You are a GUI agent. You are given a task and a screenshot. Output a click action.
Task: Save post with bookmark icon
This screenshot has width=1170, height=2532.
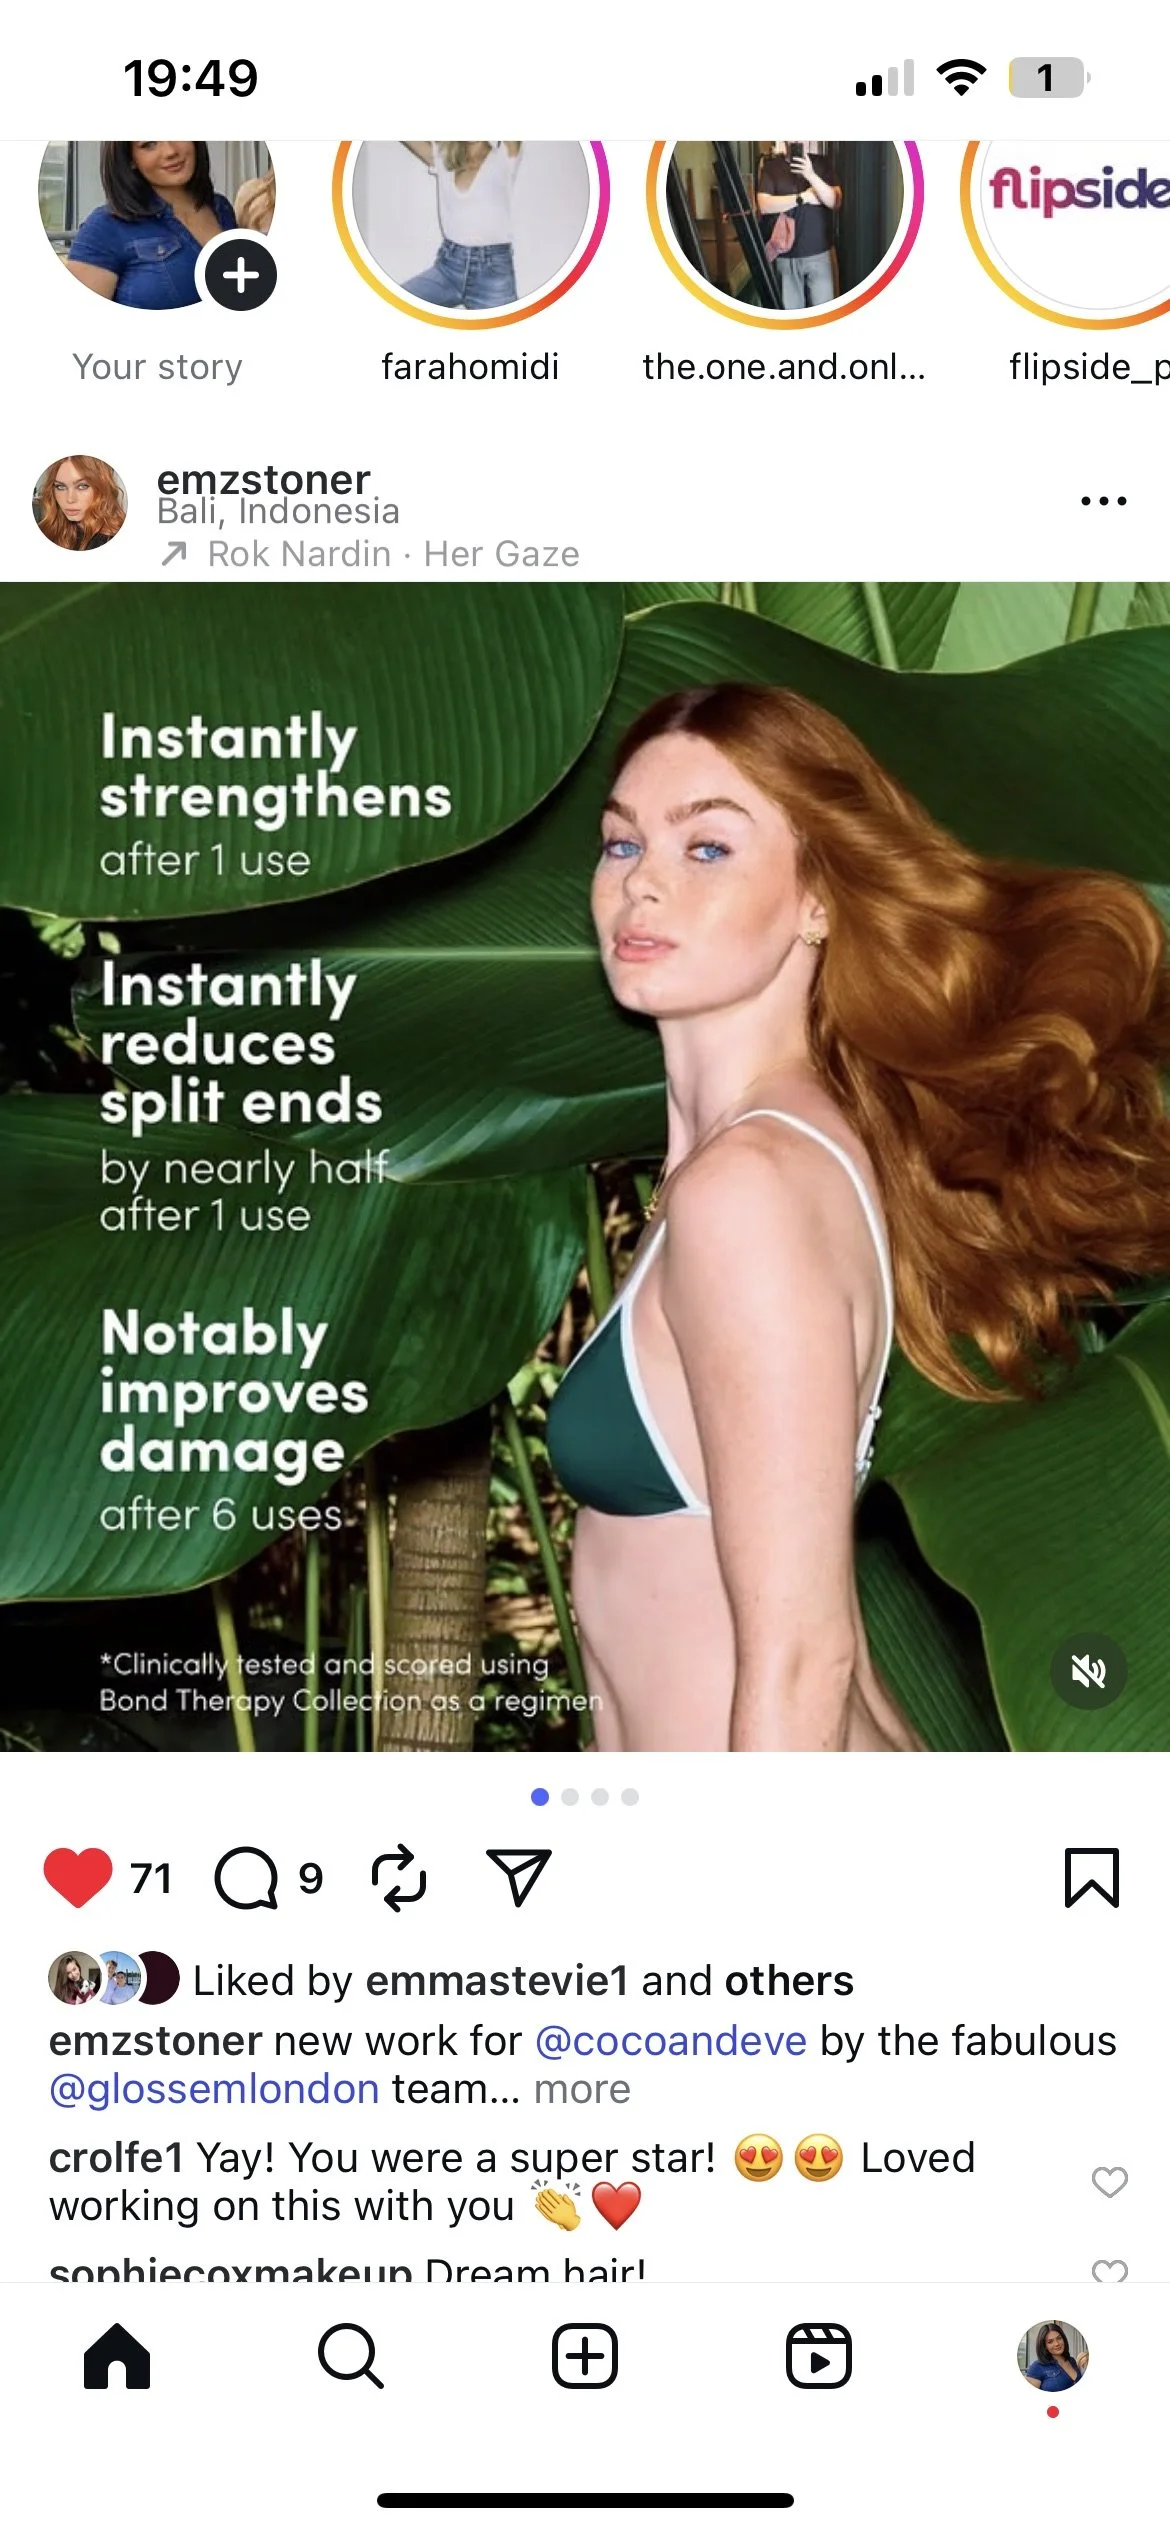tap(1092, 1877)
